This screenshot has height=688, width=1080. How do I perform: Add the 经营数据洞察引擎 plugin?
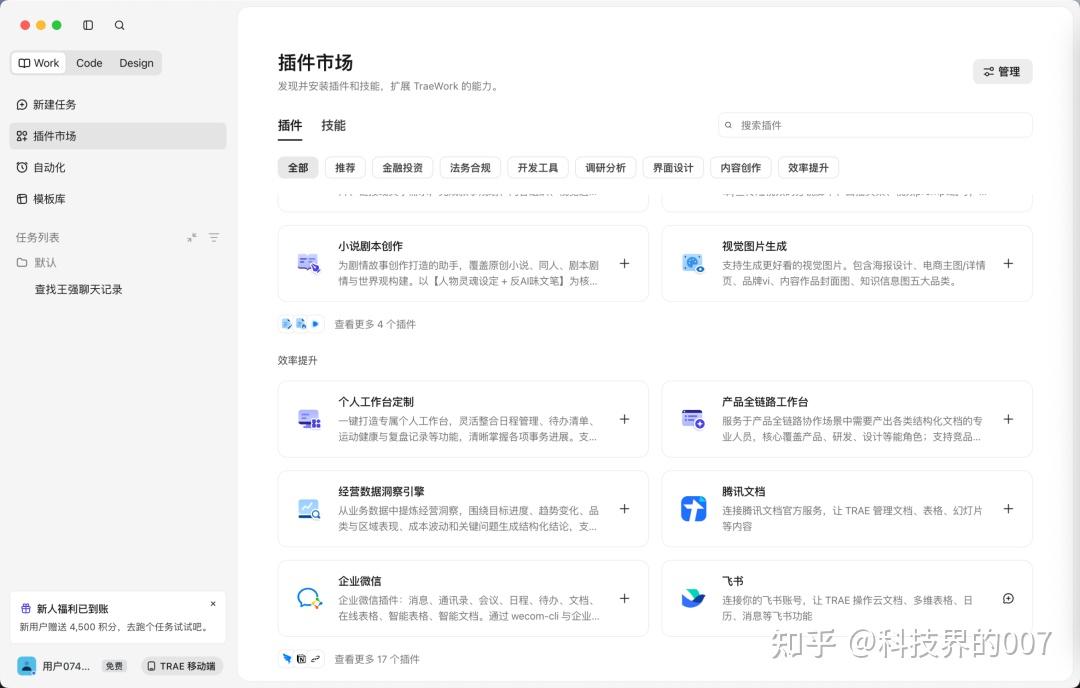coord(624,509)
